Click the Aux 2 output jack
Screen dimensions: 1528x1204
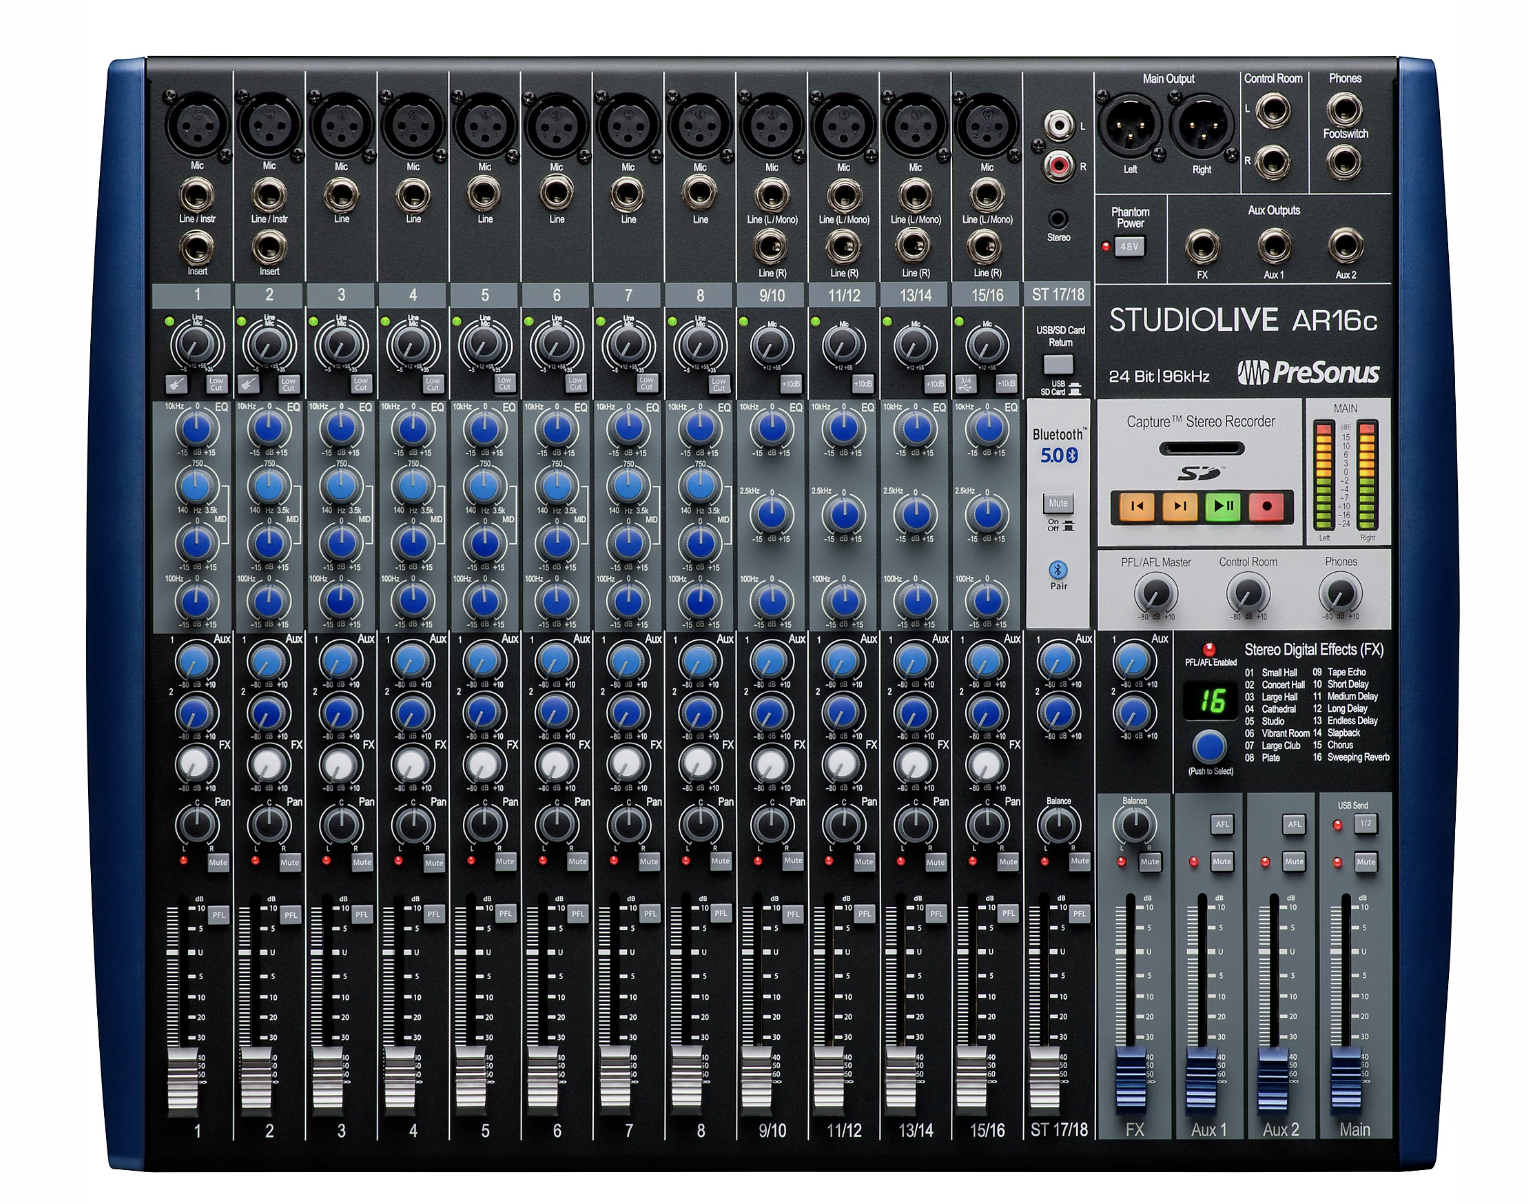coord(1345,246)
